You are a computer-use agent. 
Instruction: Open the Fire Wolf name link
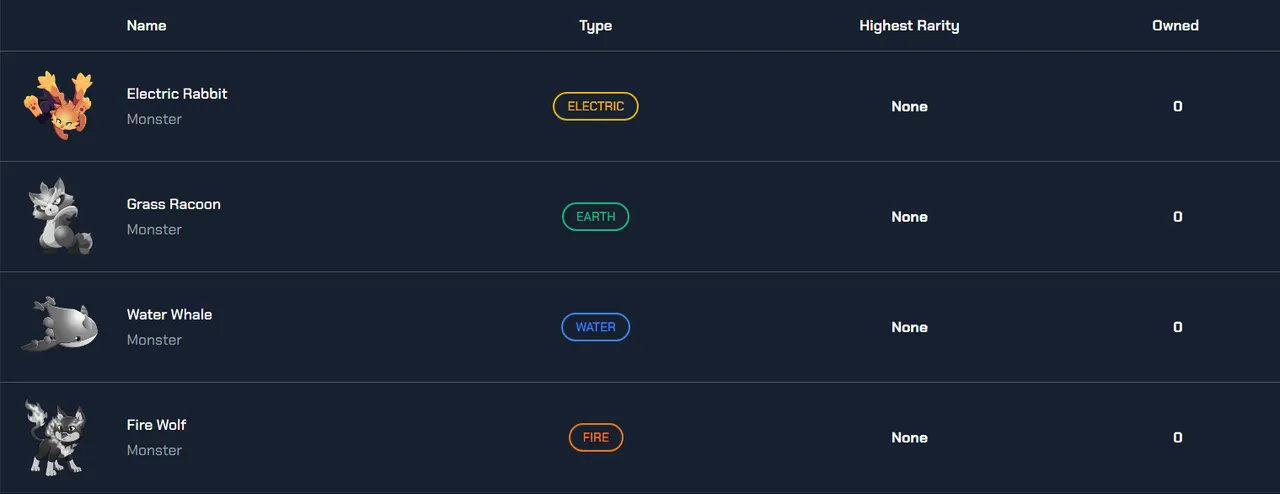click(x=156, y=425)
